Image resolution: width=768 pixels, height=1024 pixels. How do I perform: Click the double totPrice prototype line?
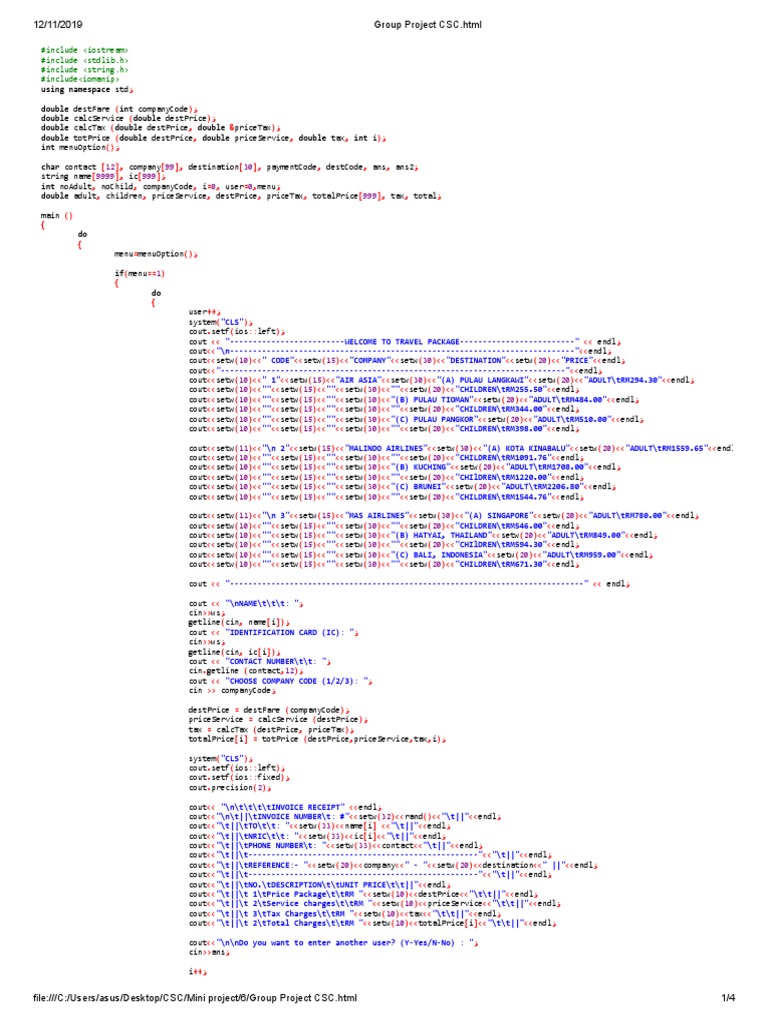(214, 138)
